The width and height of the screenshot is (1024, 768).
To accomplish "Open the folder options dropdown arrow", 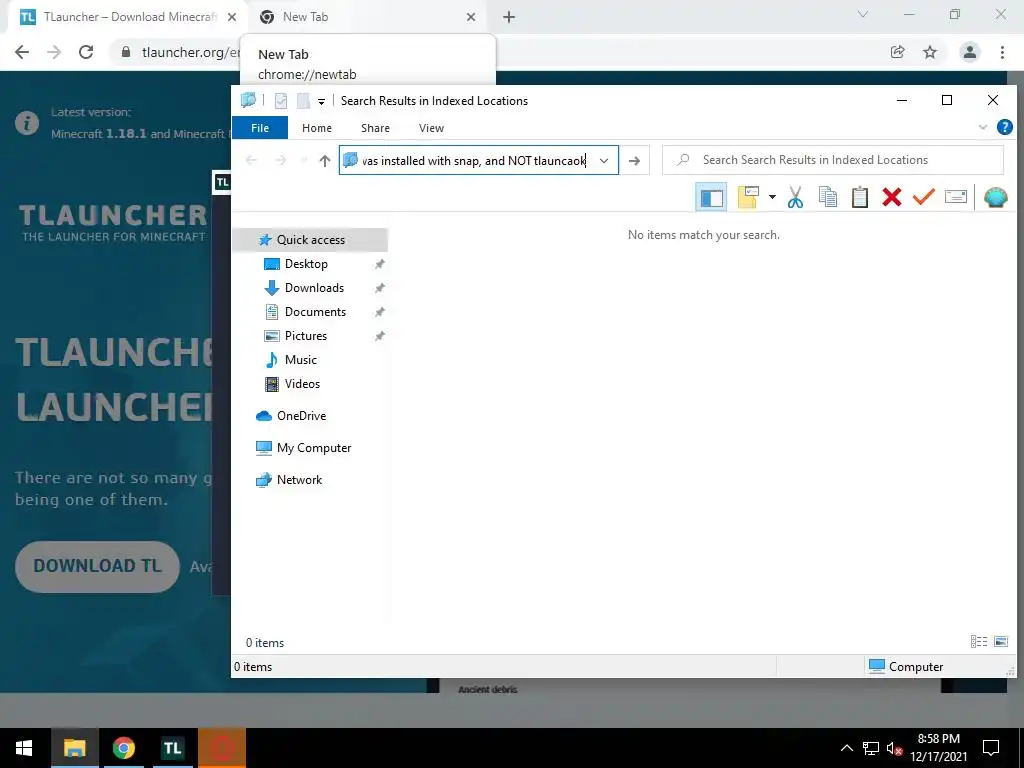I will (x=772, y=197).
